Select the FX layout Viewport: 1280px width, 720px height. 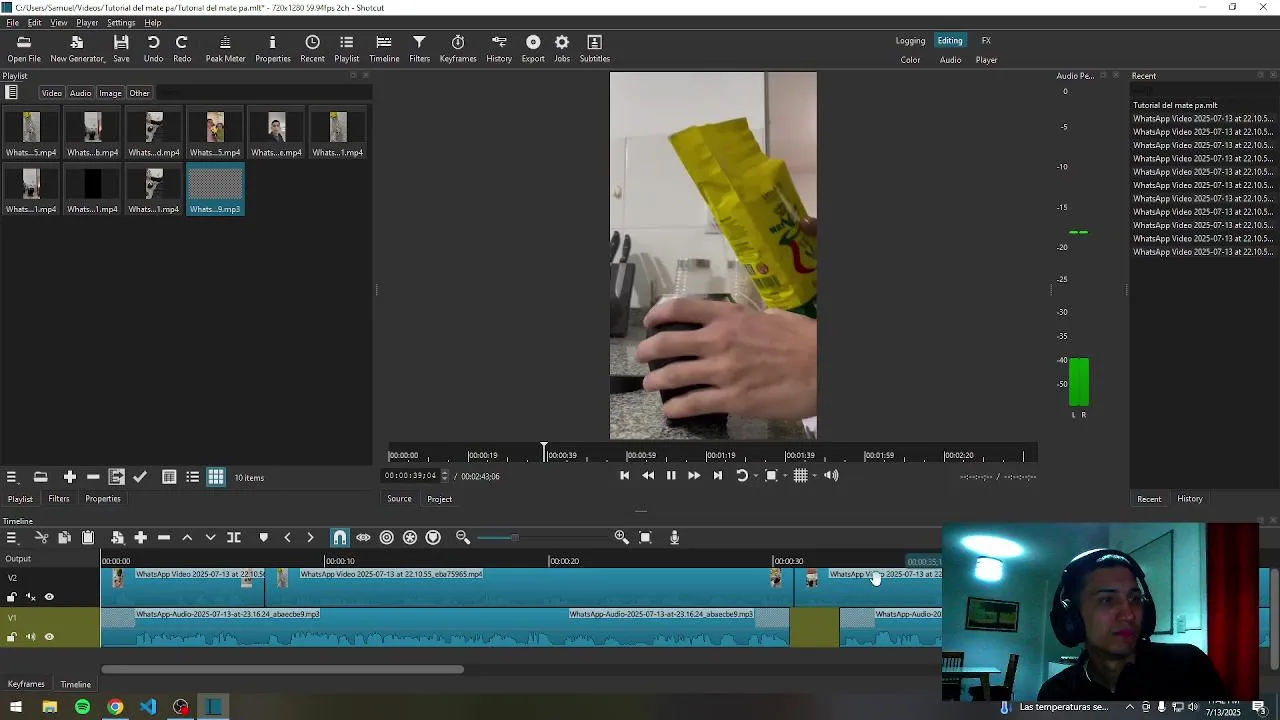click(986, 41)
